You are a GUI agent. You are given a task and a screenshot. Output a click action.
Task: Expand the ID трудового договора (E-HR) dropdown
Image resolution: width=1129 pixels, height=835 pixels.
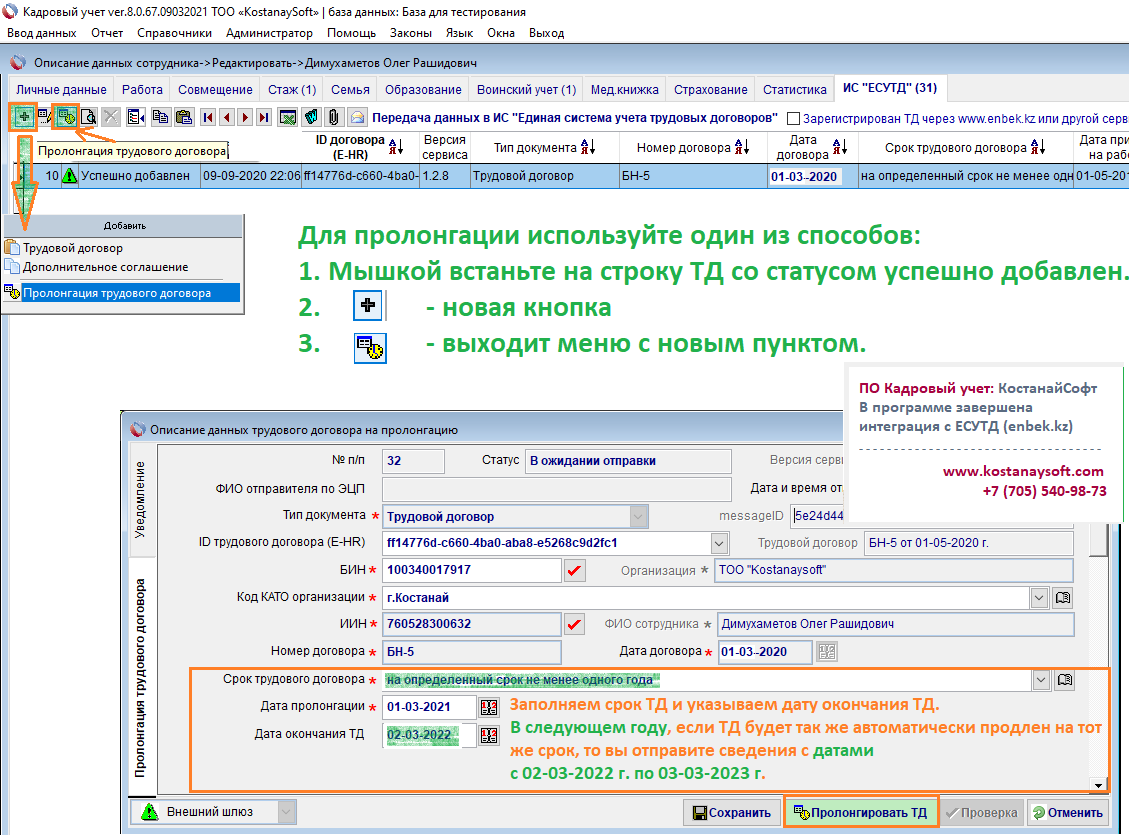click(x=719, y=543)
